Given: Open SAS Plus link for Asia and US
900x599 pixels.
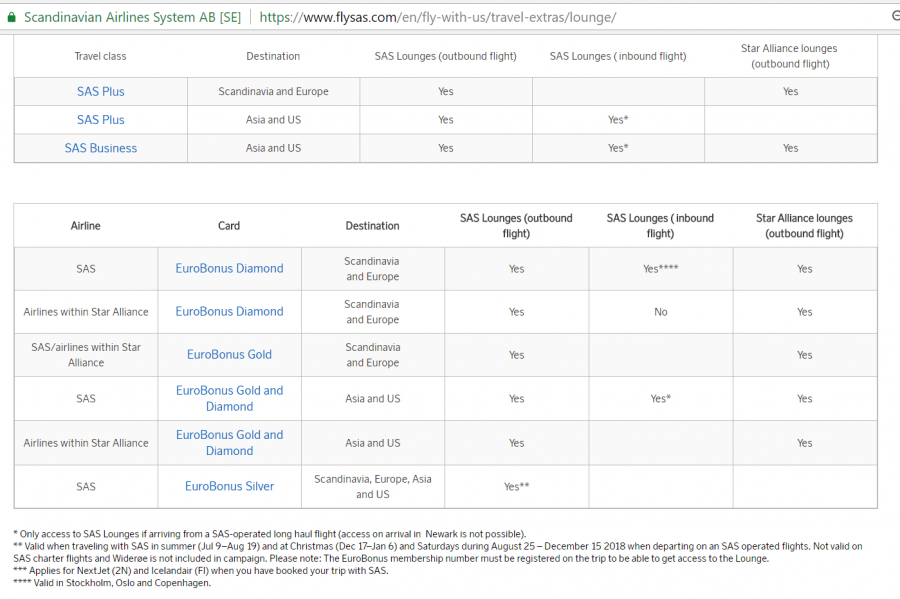Looking at the screenshot, I should [x=101, y=120].
